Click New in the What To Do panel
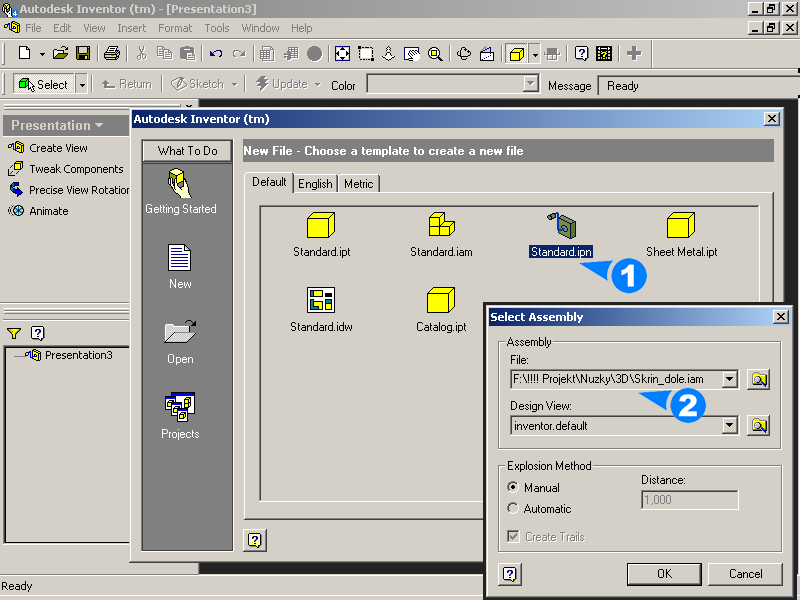The image size is (800, 600). point(180,267)
